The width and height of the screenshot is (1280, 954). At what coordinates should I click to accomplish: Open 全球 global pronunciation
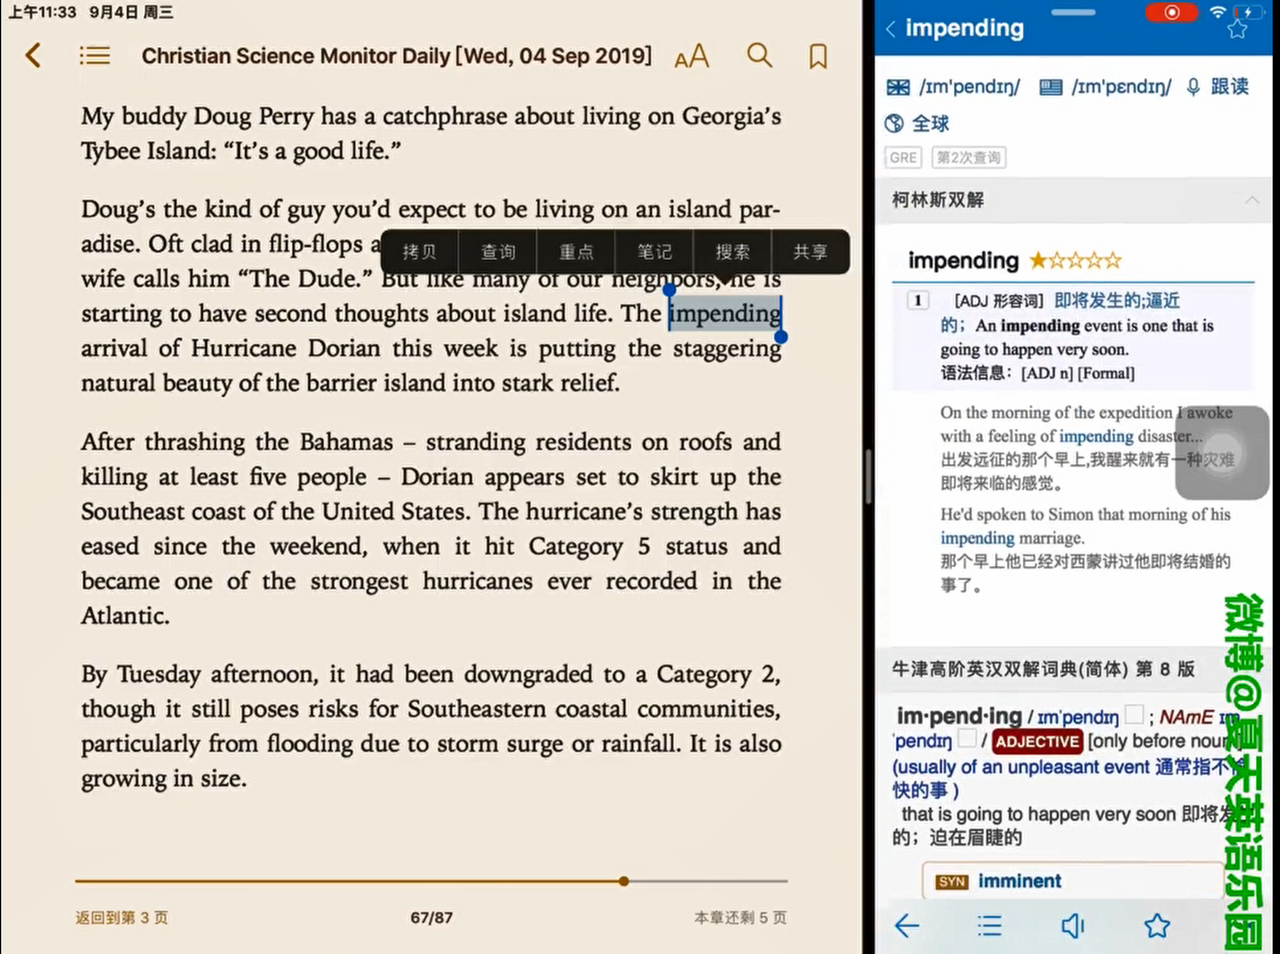pyautogui.click(x=917, y=123)
